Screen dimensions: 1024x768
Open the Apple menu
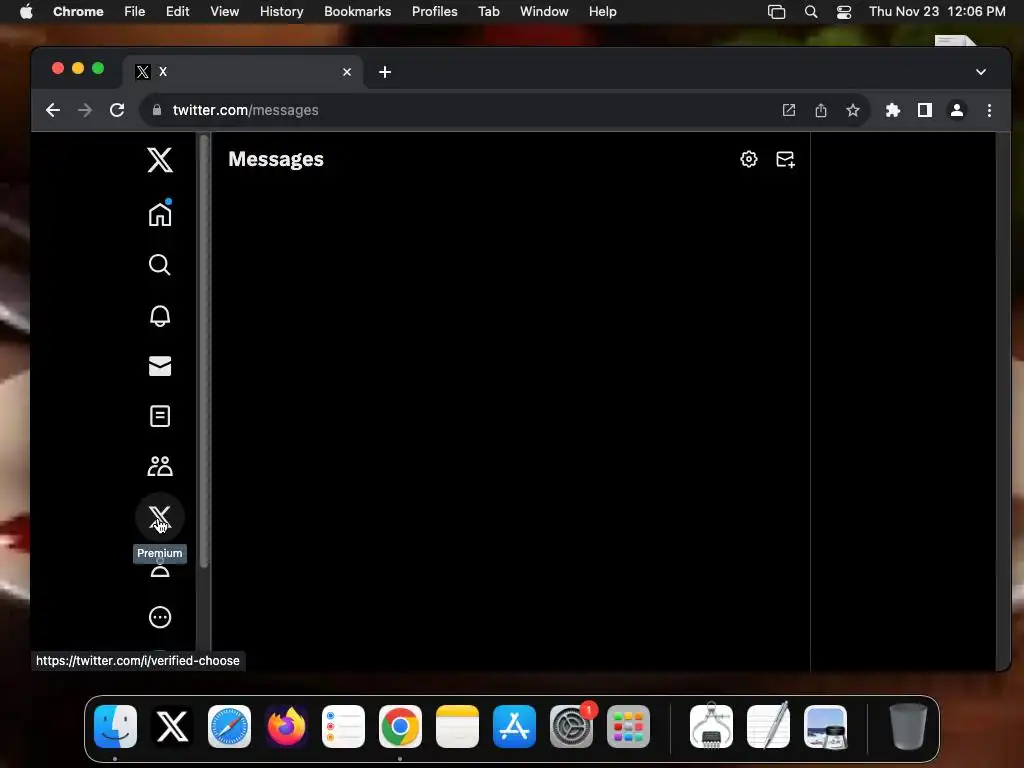click(x=26, y=11)
